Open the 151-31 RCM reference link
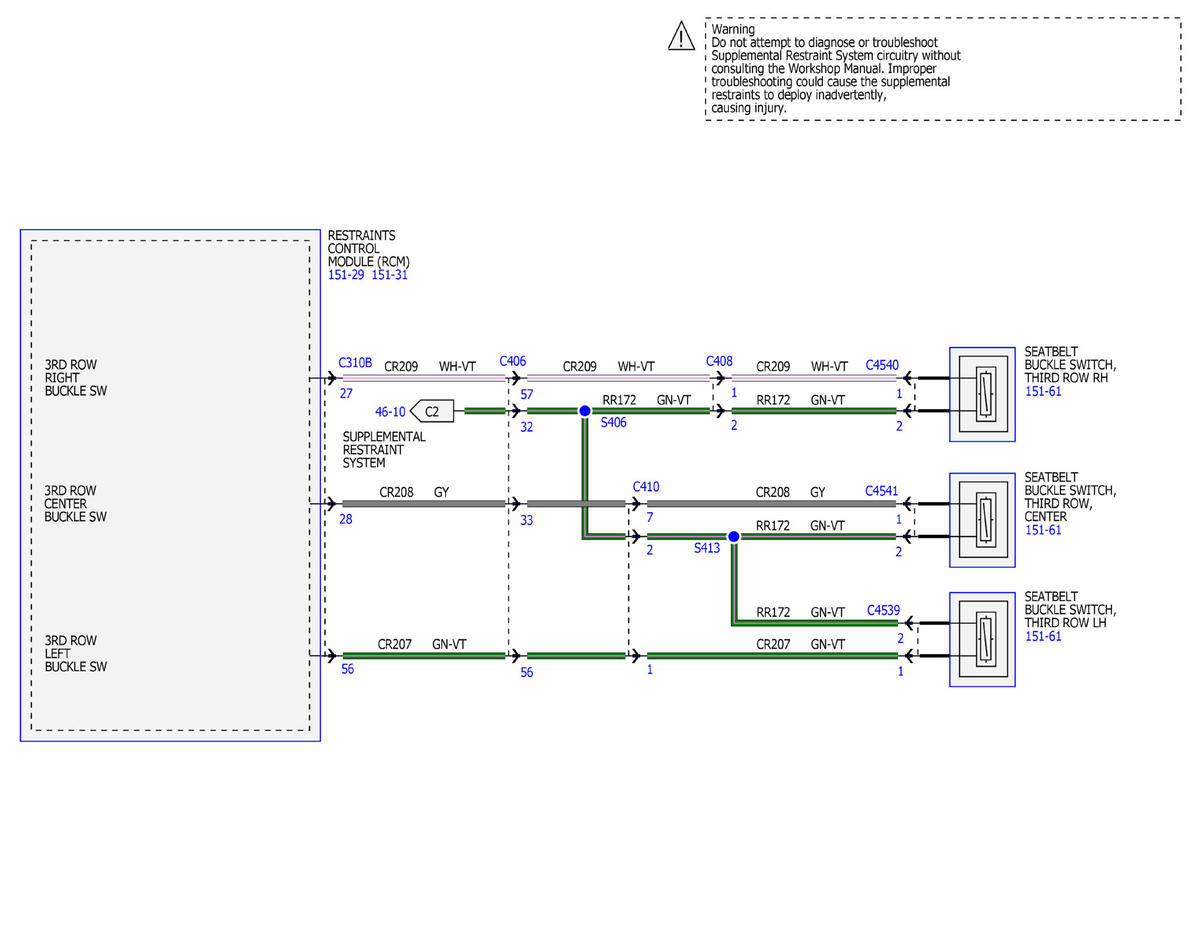1200x927 pixels. (390, 275)
